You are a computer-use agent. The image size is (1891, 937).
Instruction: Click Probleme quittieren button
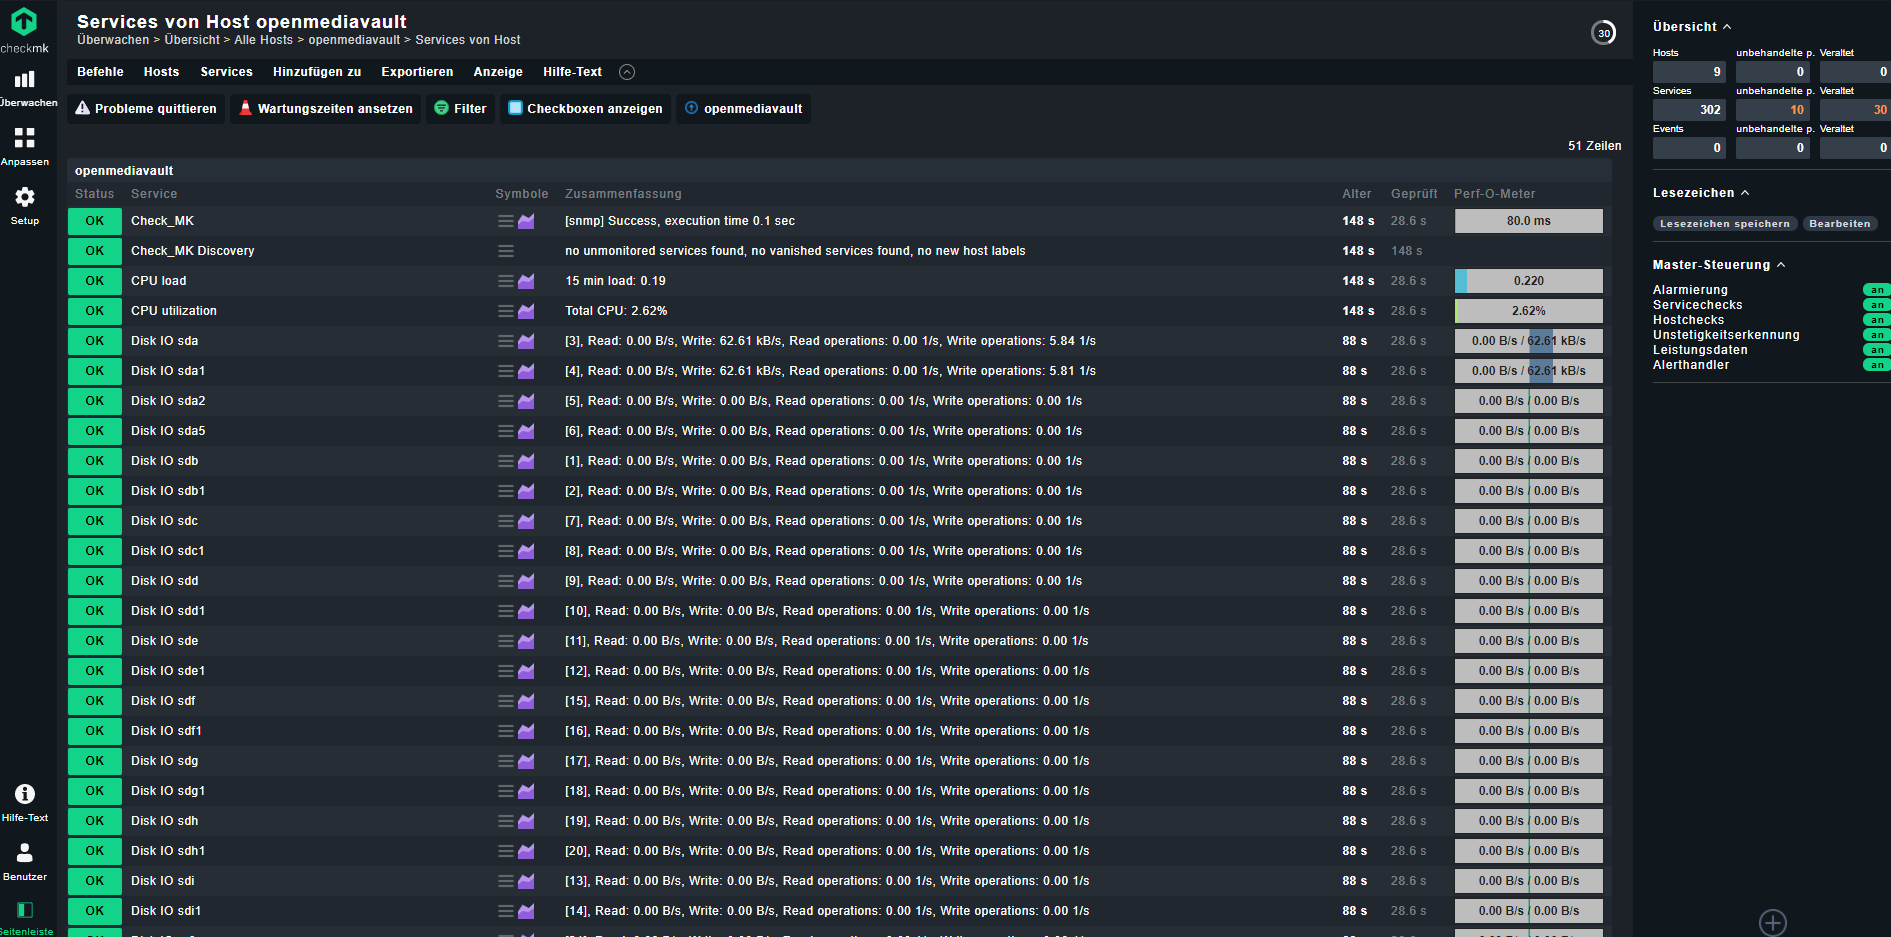146,109
